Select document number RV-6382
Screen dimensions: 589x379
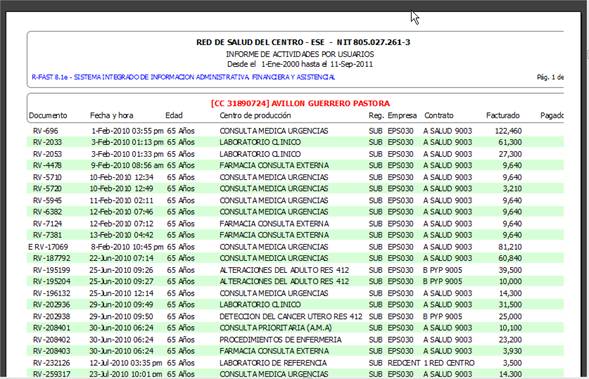(x=47, y=212)
